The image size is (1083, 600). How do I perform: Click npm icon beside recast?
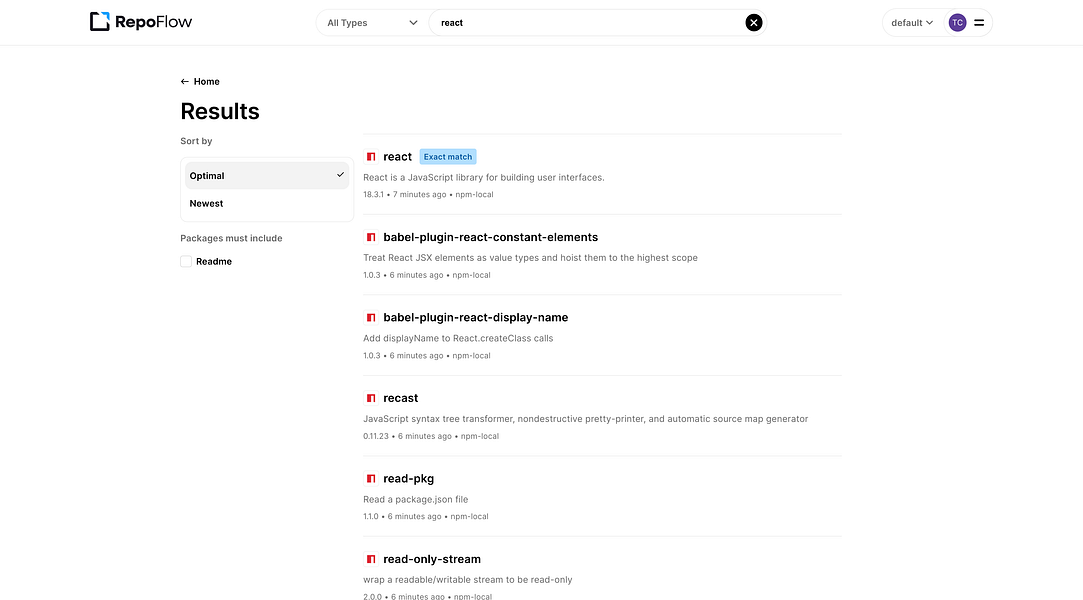point(371,398)
